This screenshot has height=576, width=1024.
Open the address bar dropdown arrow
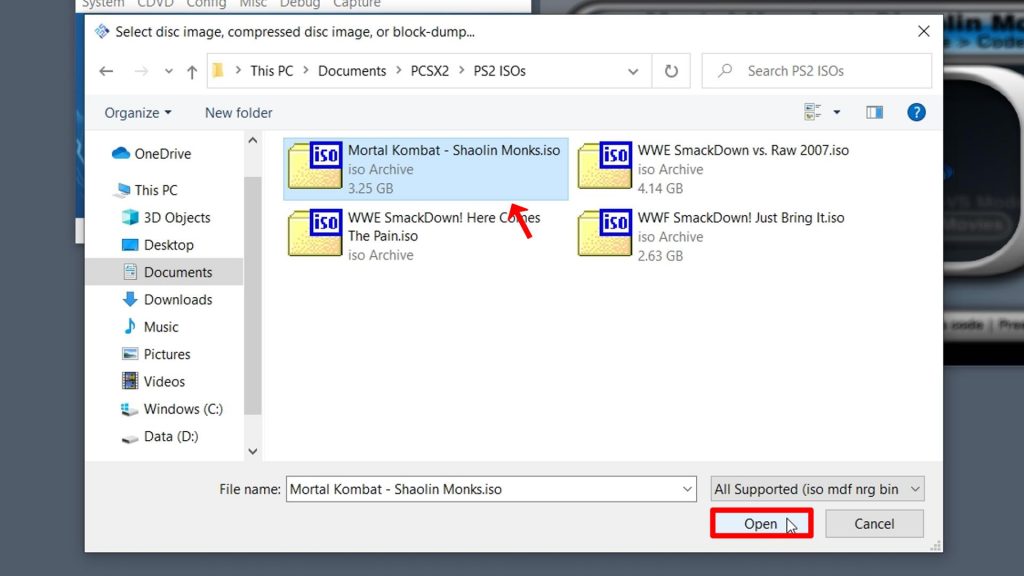pyautogui.click(x=633, y=70)
